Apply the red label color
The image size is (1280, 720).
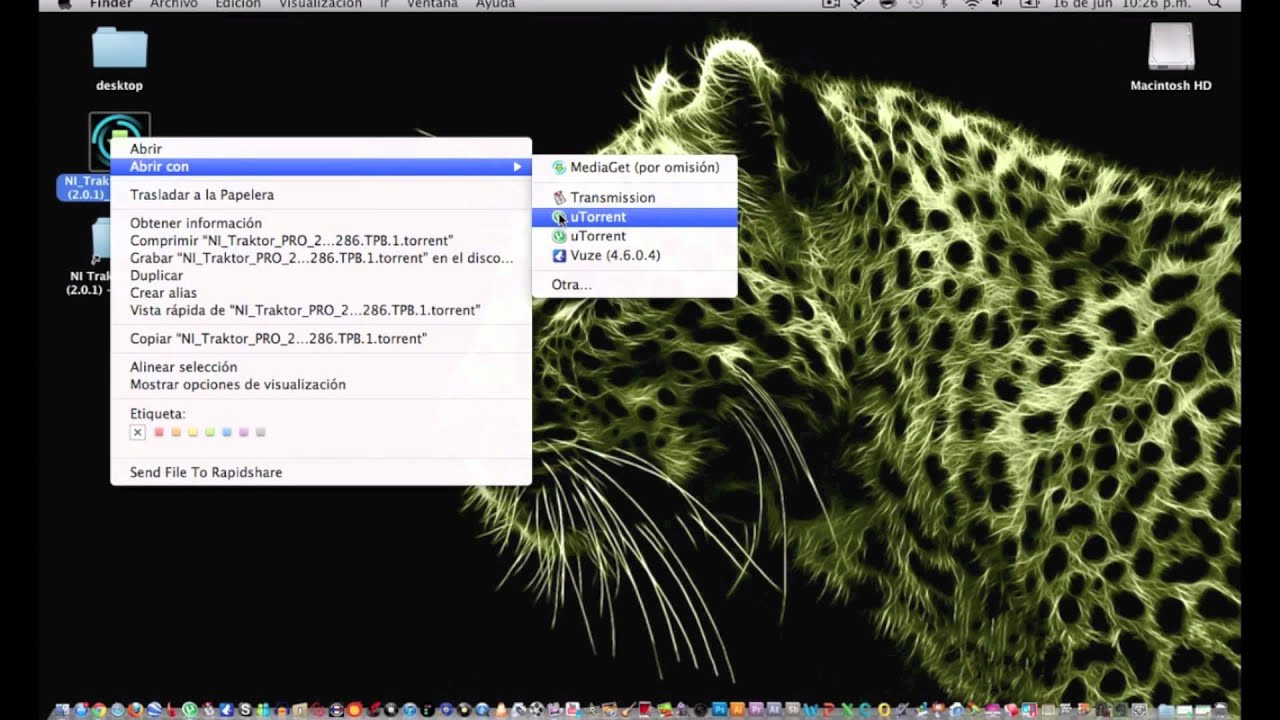click(x=158, y=432)
